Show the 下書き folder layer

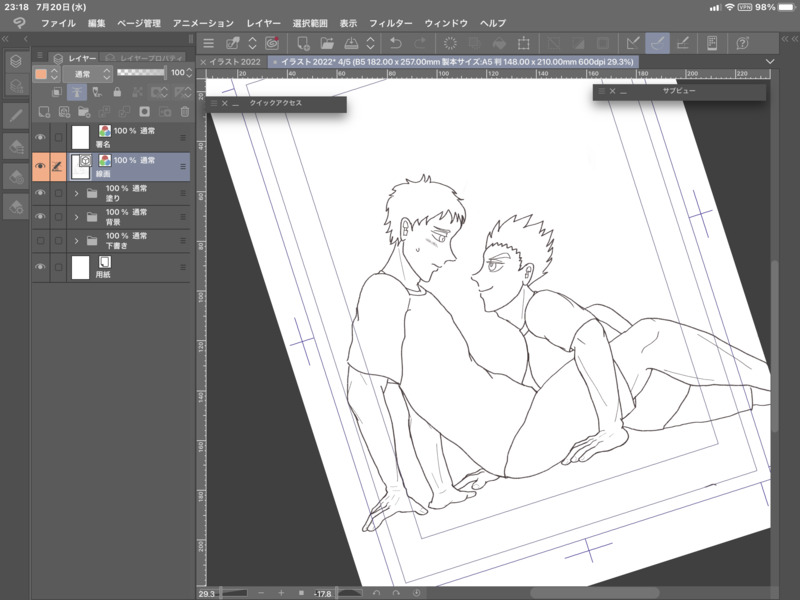[x=40, y=241]
